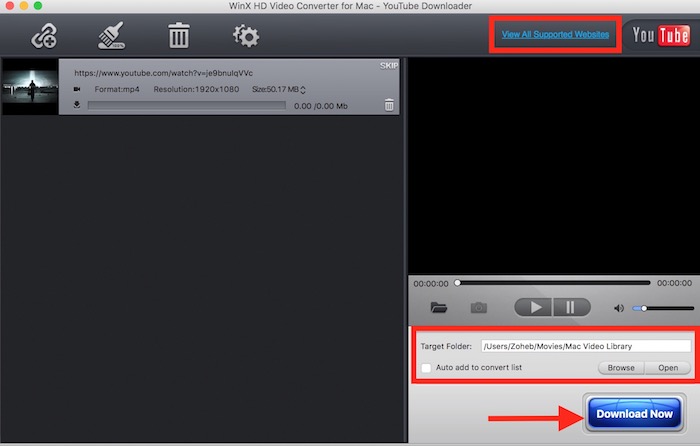Mute audio via the speaker icon
The width and height of the screenshot is (700, 446).
[x=619, y=308]
